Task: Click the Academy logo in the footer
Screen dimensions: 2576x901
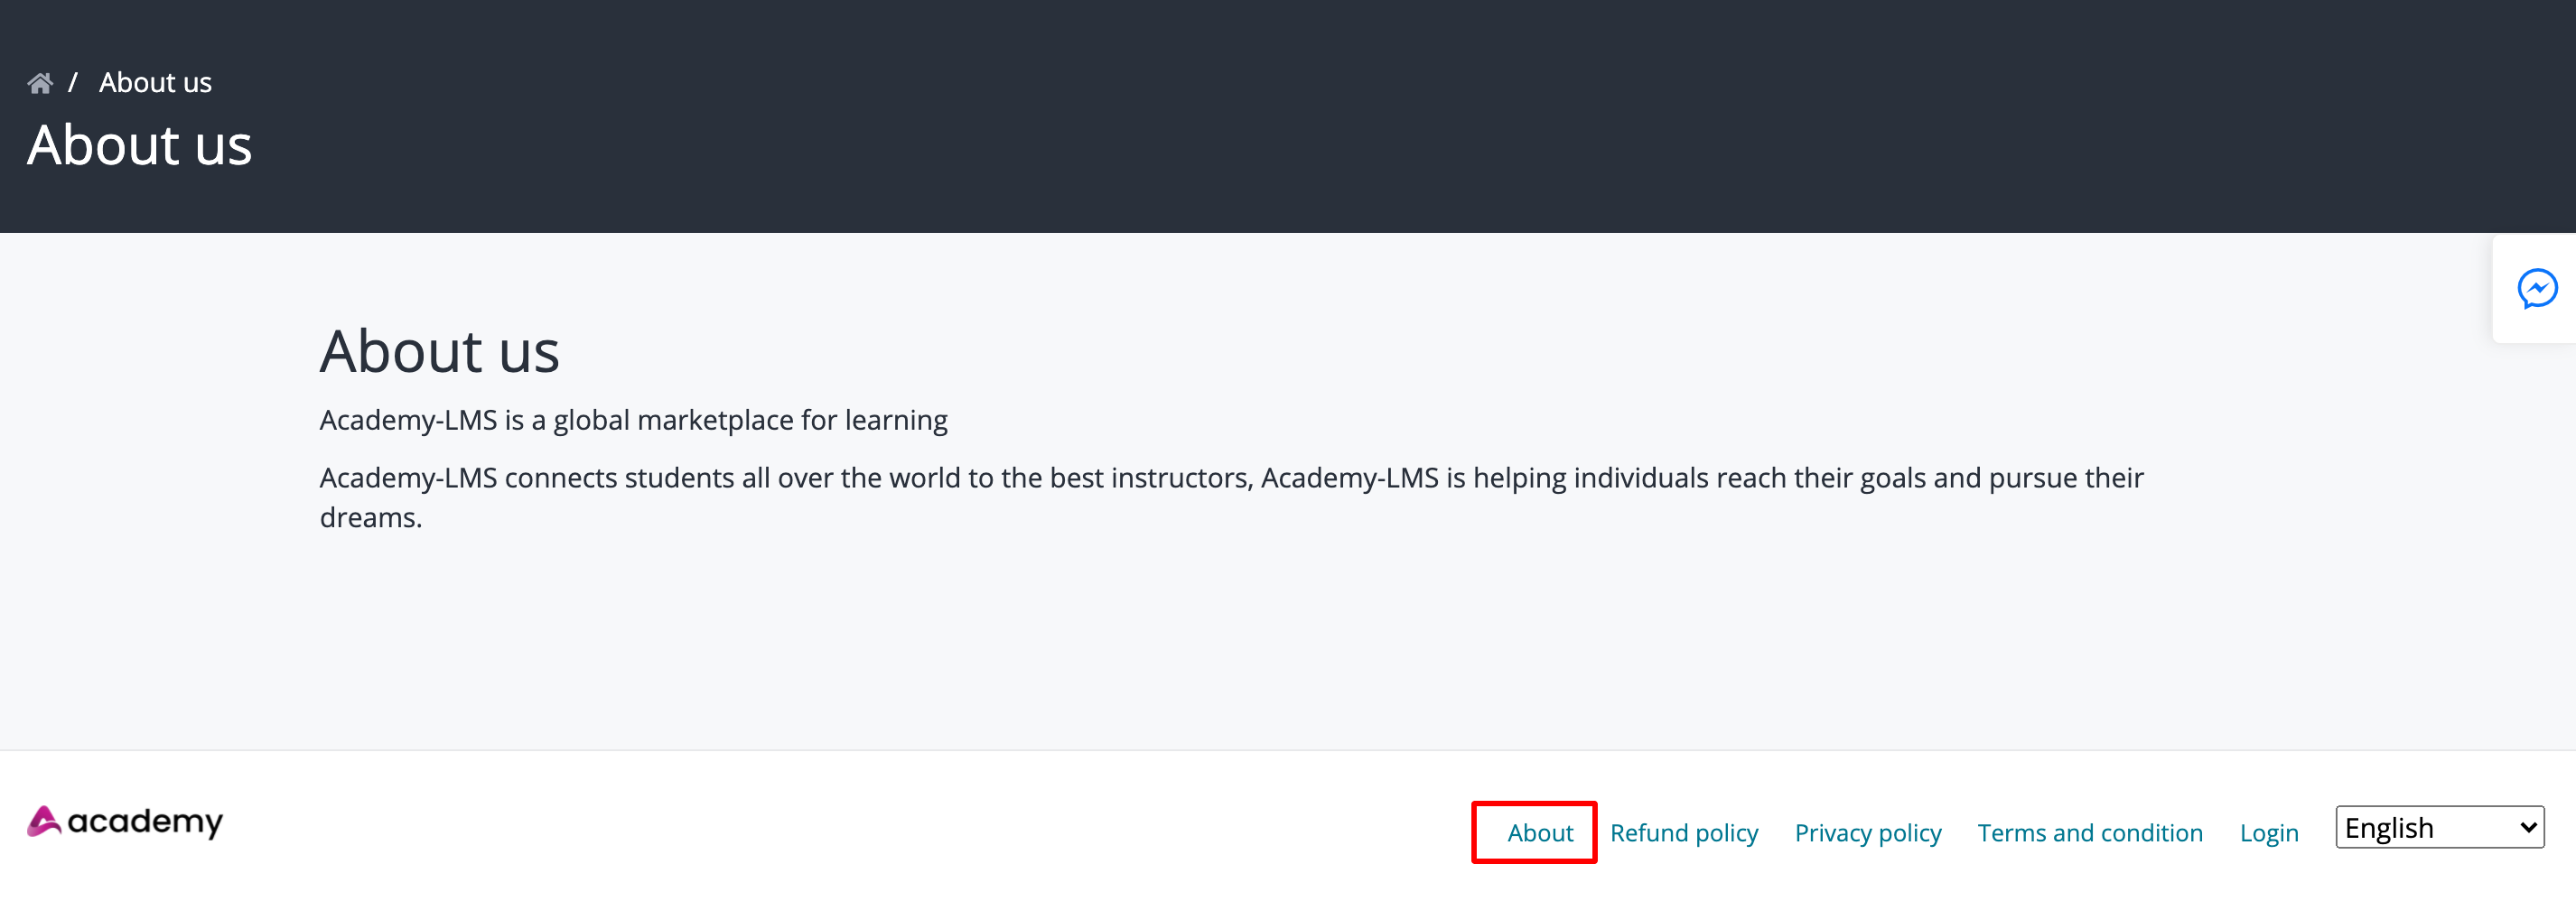Action: (124, 822)
